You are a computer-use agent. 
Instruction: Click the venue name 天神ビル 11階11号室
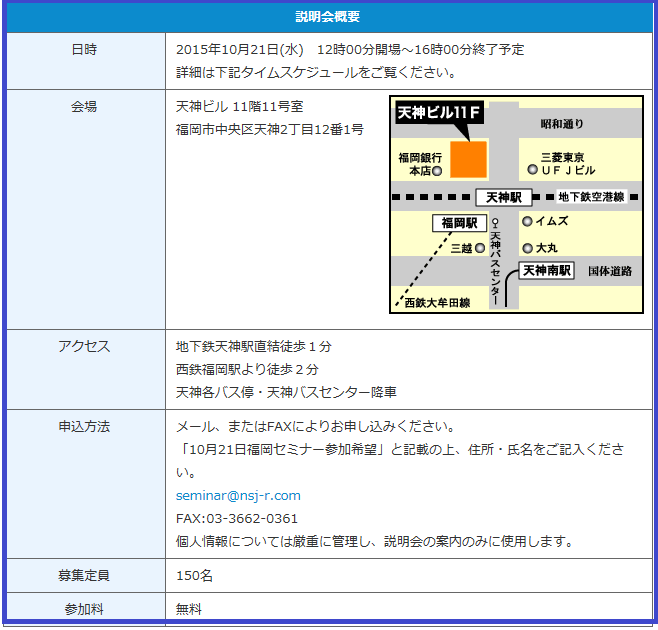coord(239,107)
